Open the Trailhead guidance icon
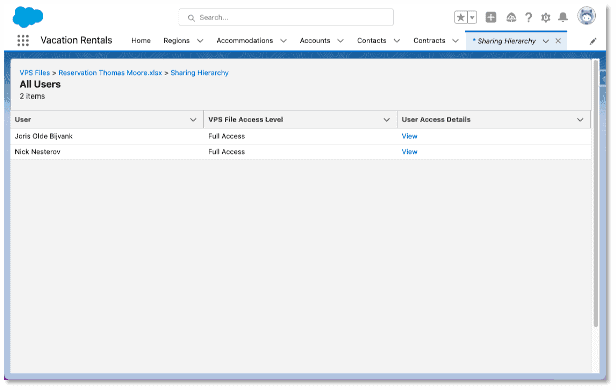The image size is (616, 390). 511,17
